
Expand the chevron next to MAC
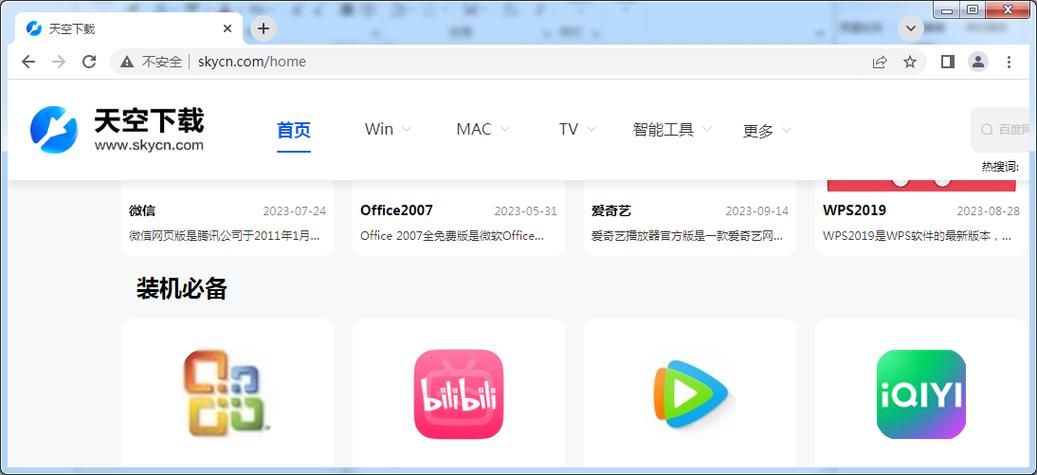505,129
